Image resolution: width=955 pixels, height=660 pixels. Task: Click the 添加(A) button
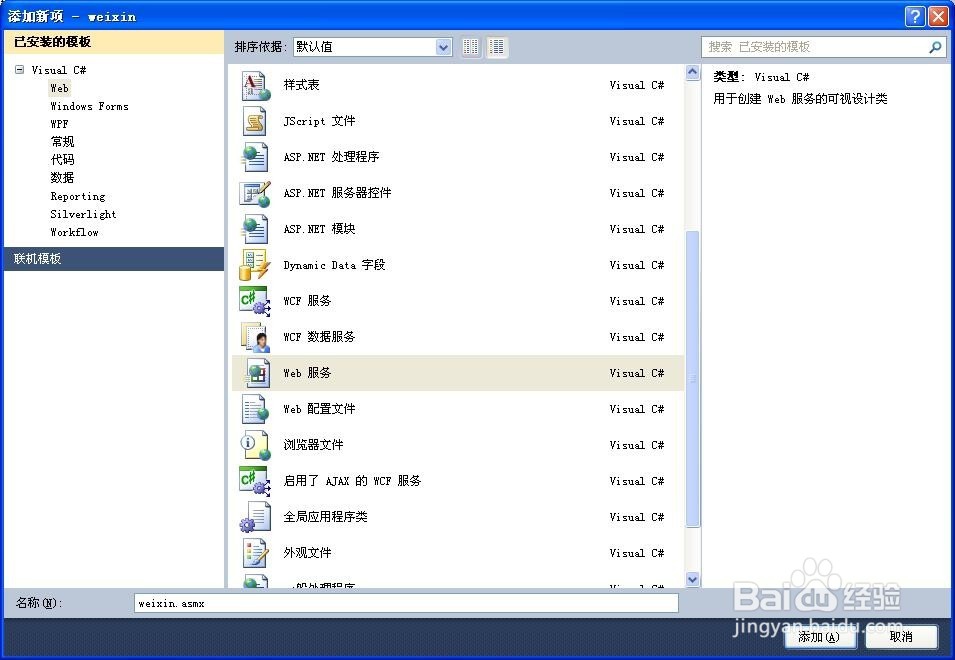(819, 637)
